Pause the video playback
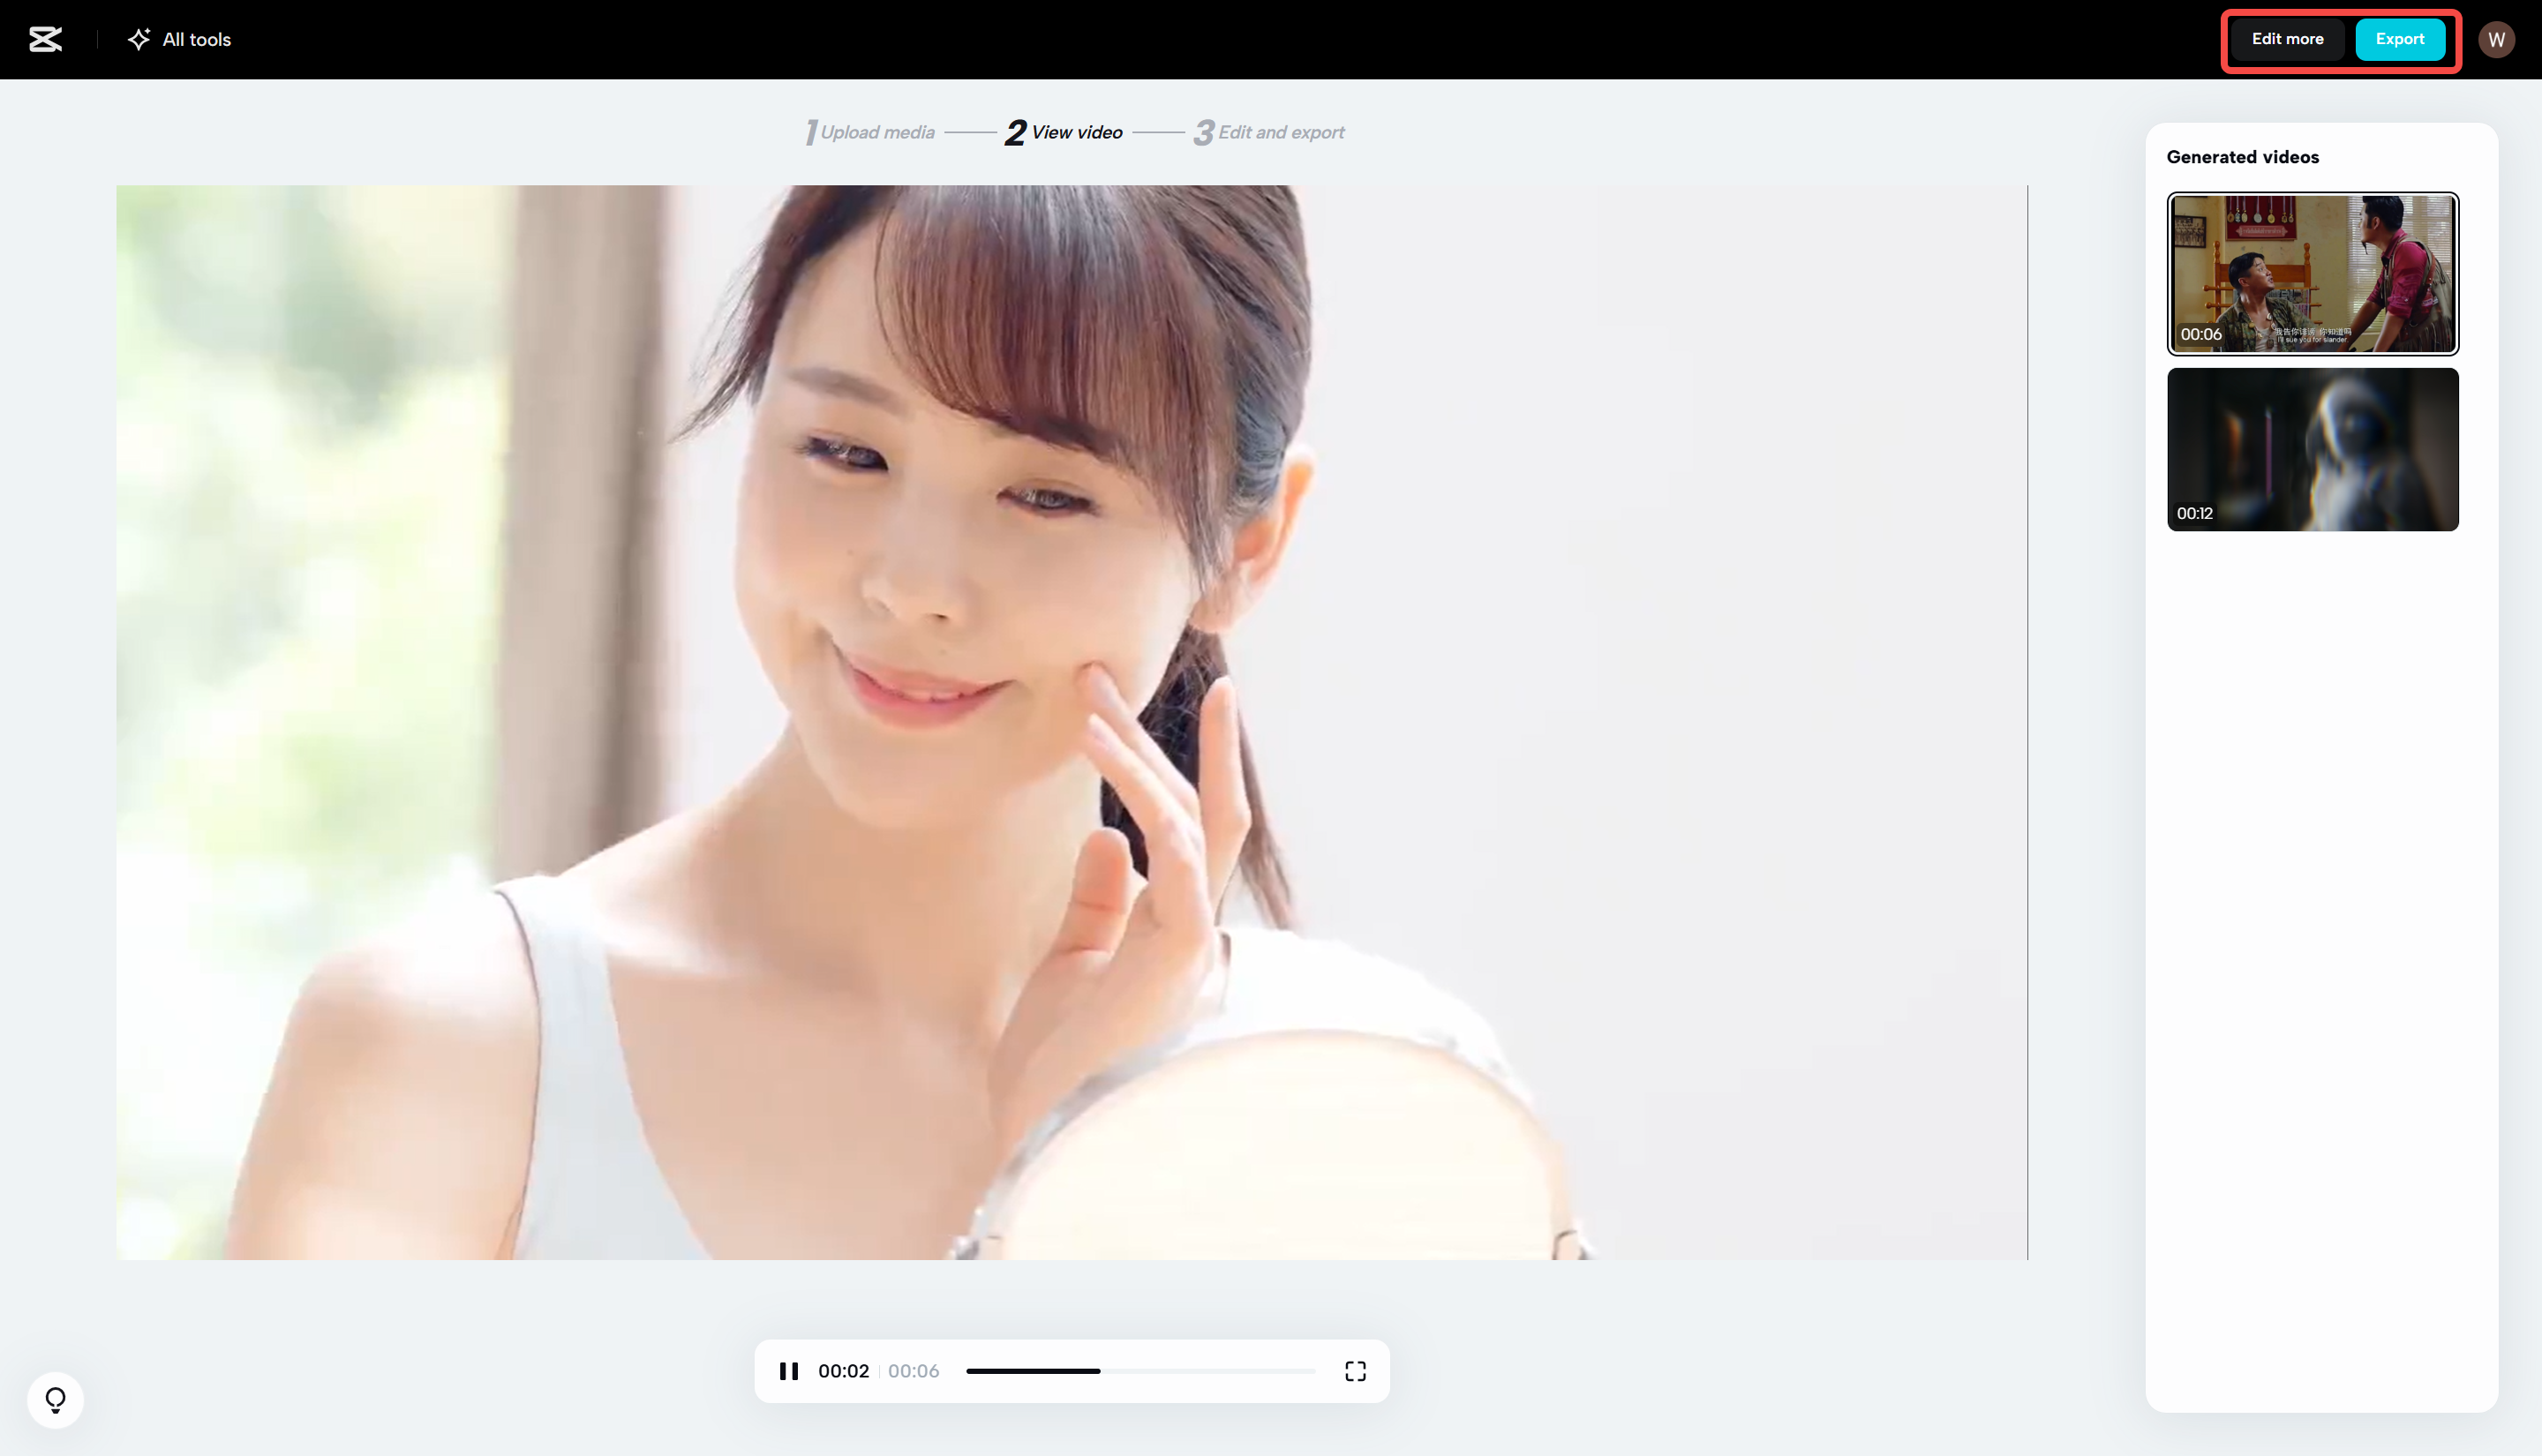2542x1456 pixels. [x=789, y=1371]
